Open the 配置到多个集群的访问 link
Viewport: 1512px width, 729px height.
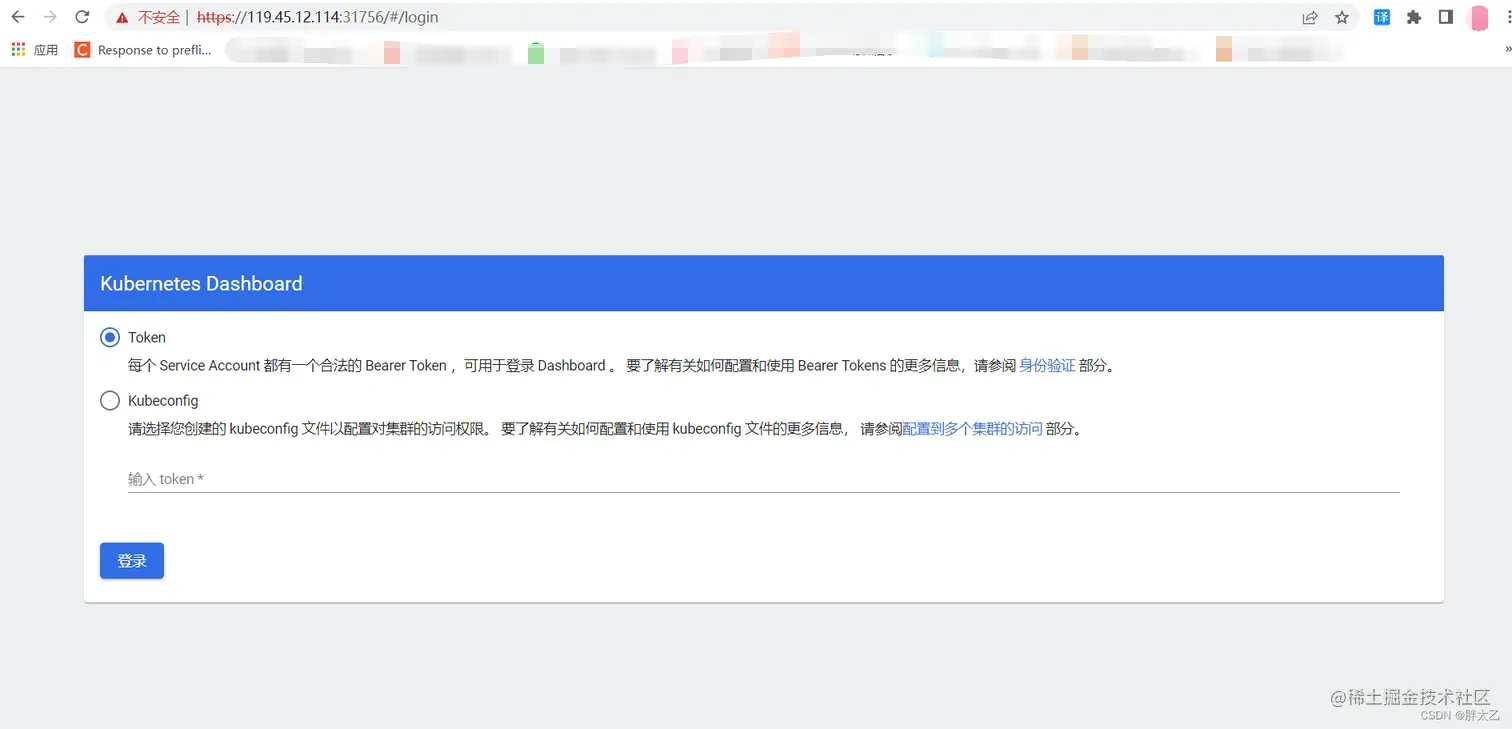coord(973,429)
